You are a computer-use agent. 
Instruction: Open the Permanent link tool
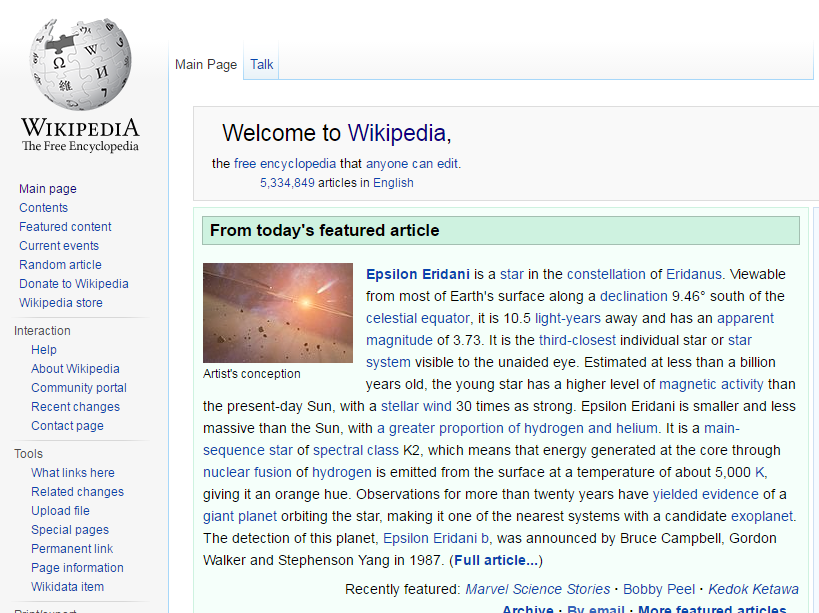[72, 549]
